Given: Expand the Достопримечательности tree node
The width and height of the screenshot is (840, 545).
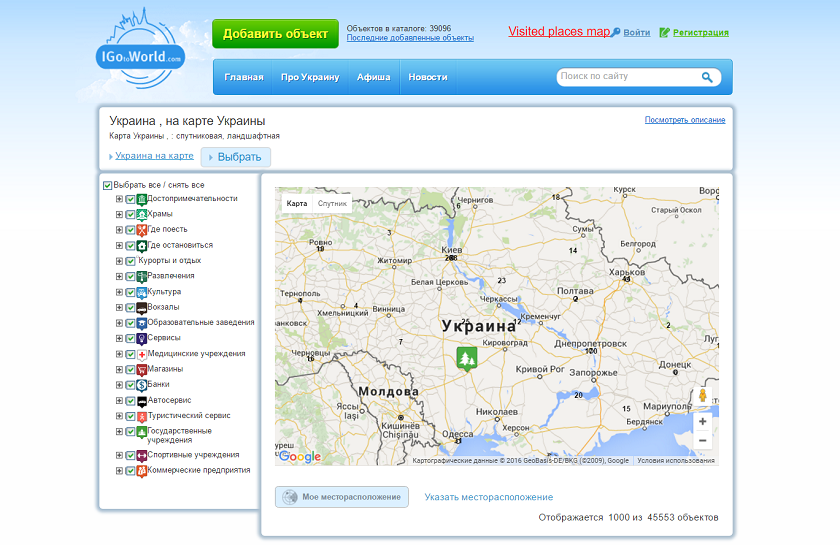Looking at the screenshot, I should click(119, 199).
